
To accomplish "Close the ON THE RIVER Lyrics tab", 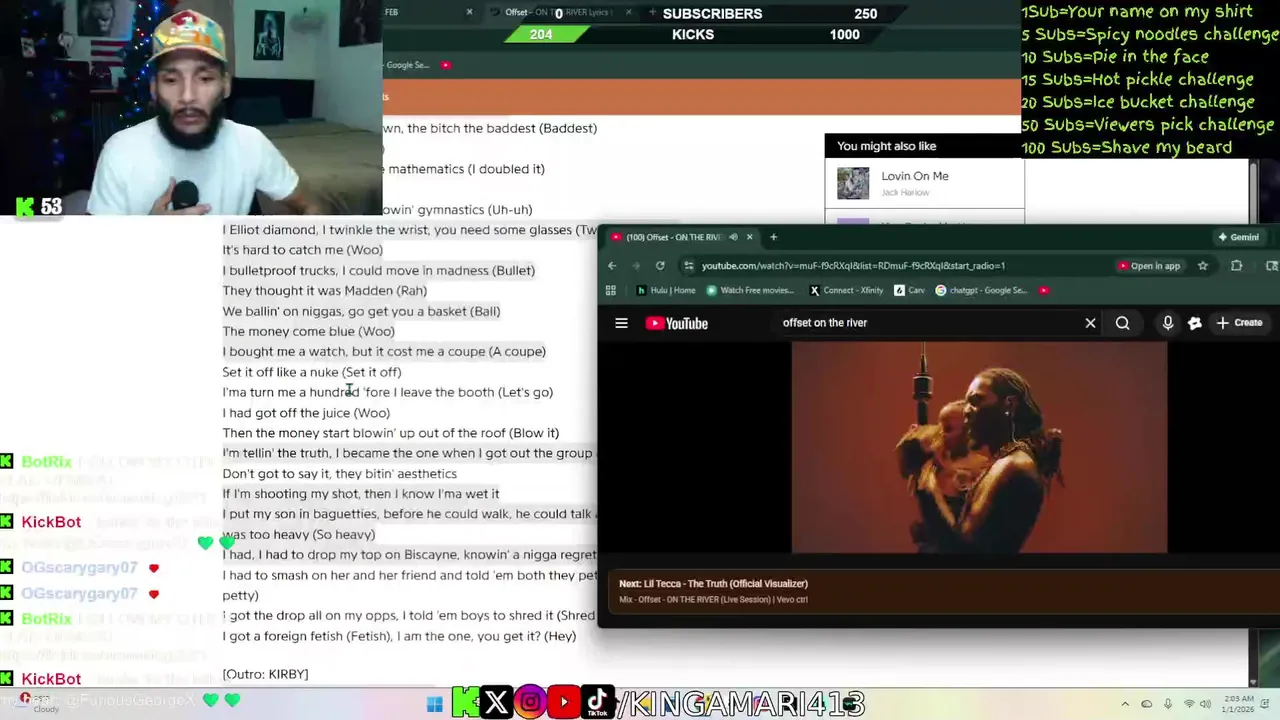I will coord(628,12).
